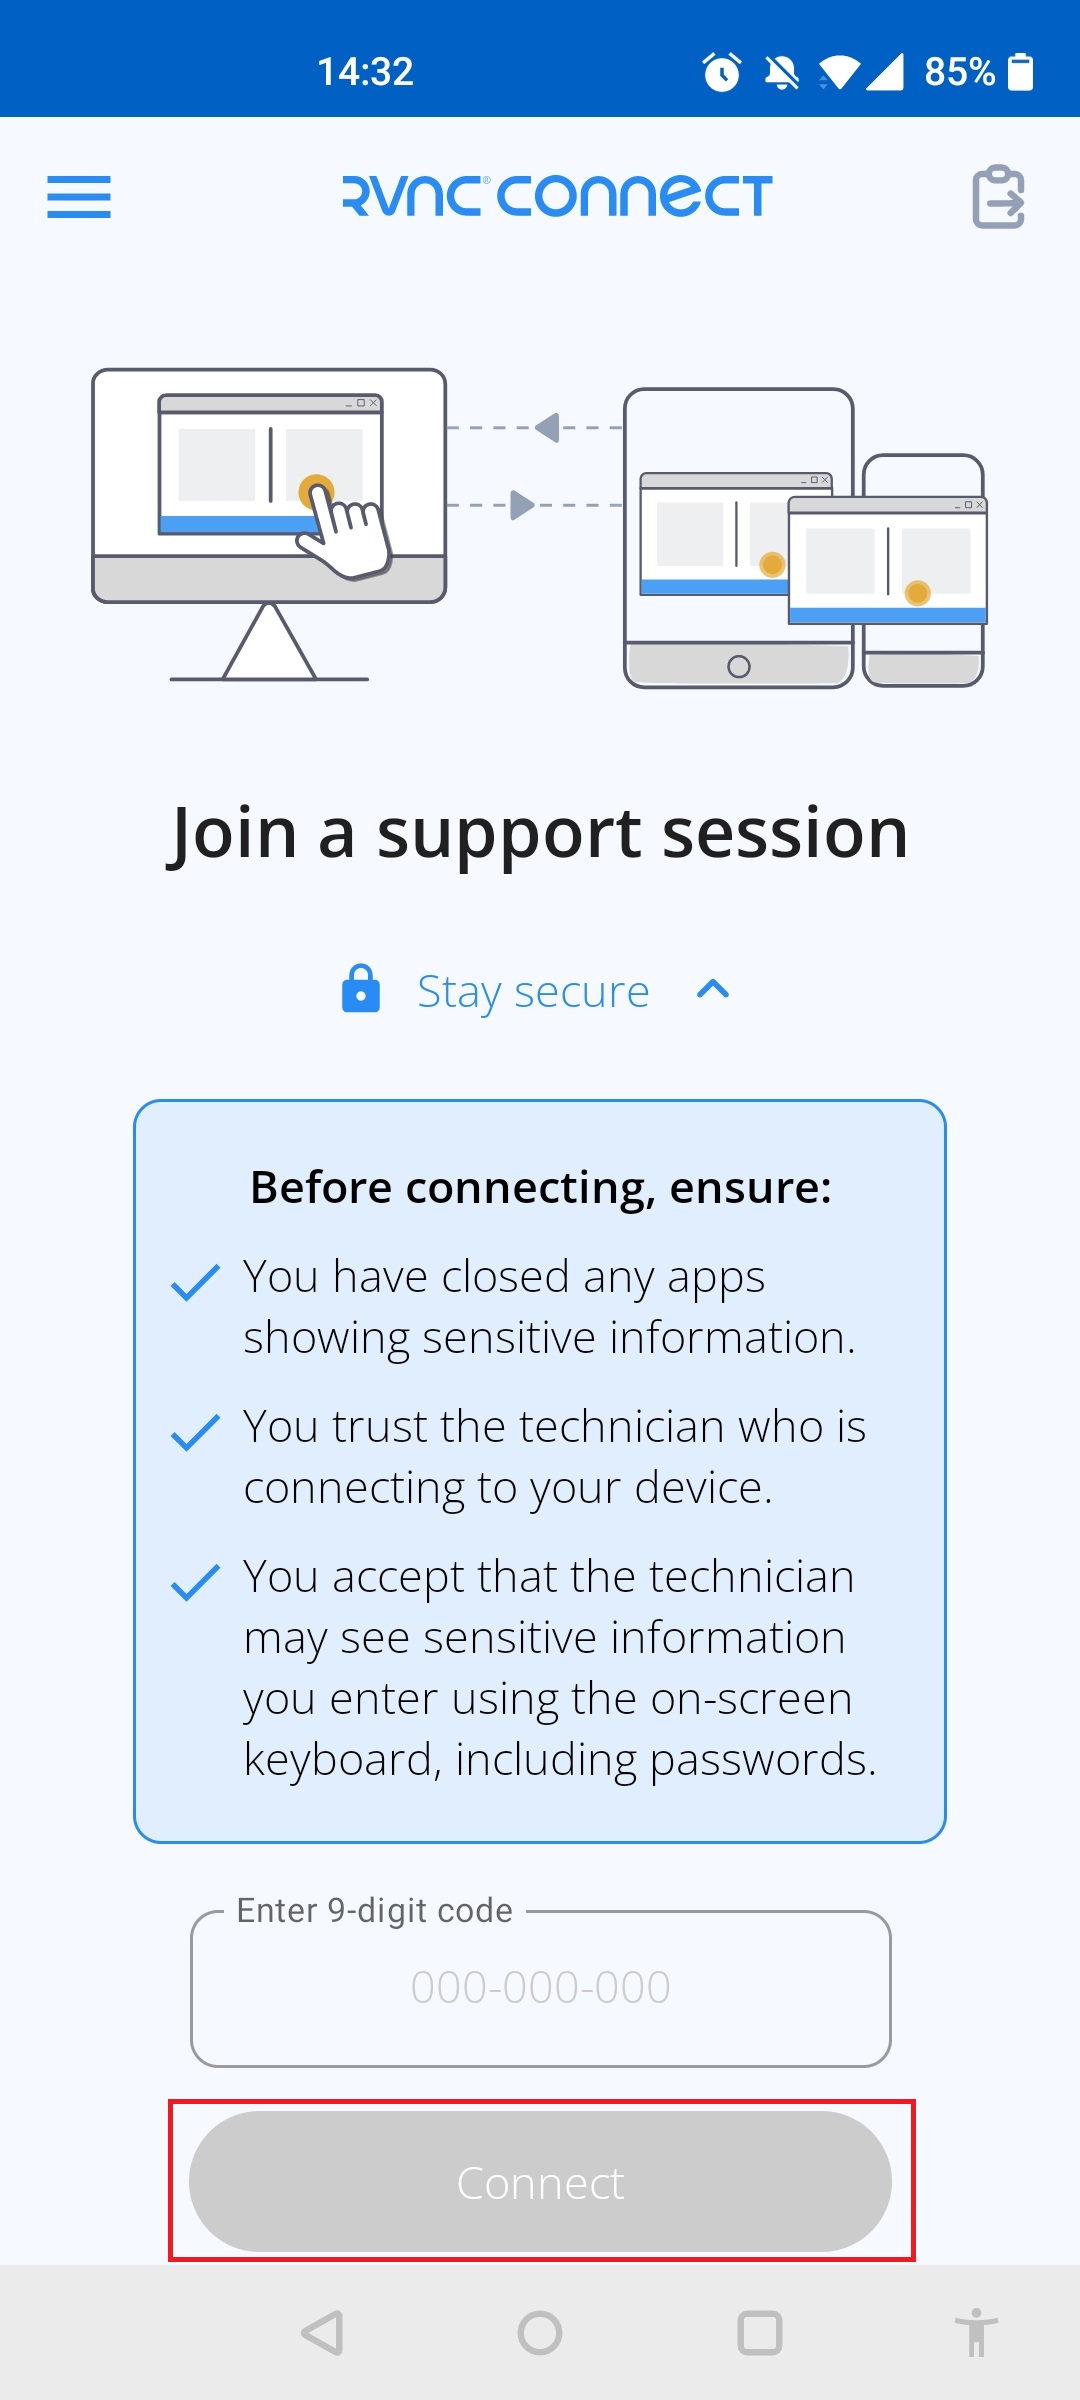Tap the accessibility figure icon
The height and width of the screenshot is (2400, 1080).
[x=976, y=2333]
